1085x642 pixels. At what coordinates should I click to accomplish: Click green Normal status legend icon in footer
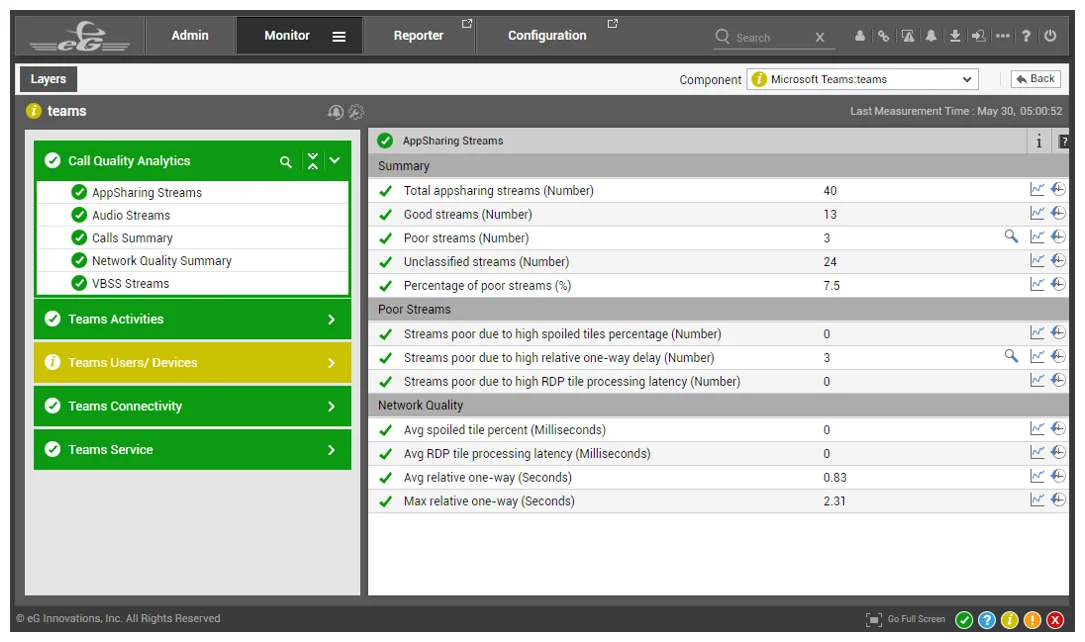[964, 620]
